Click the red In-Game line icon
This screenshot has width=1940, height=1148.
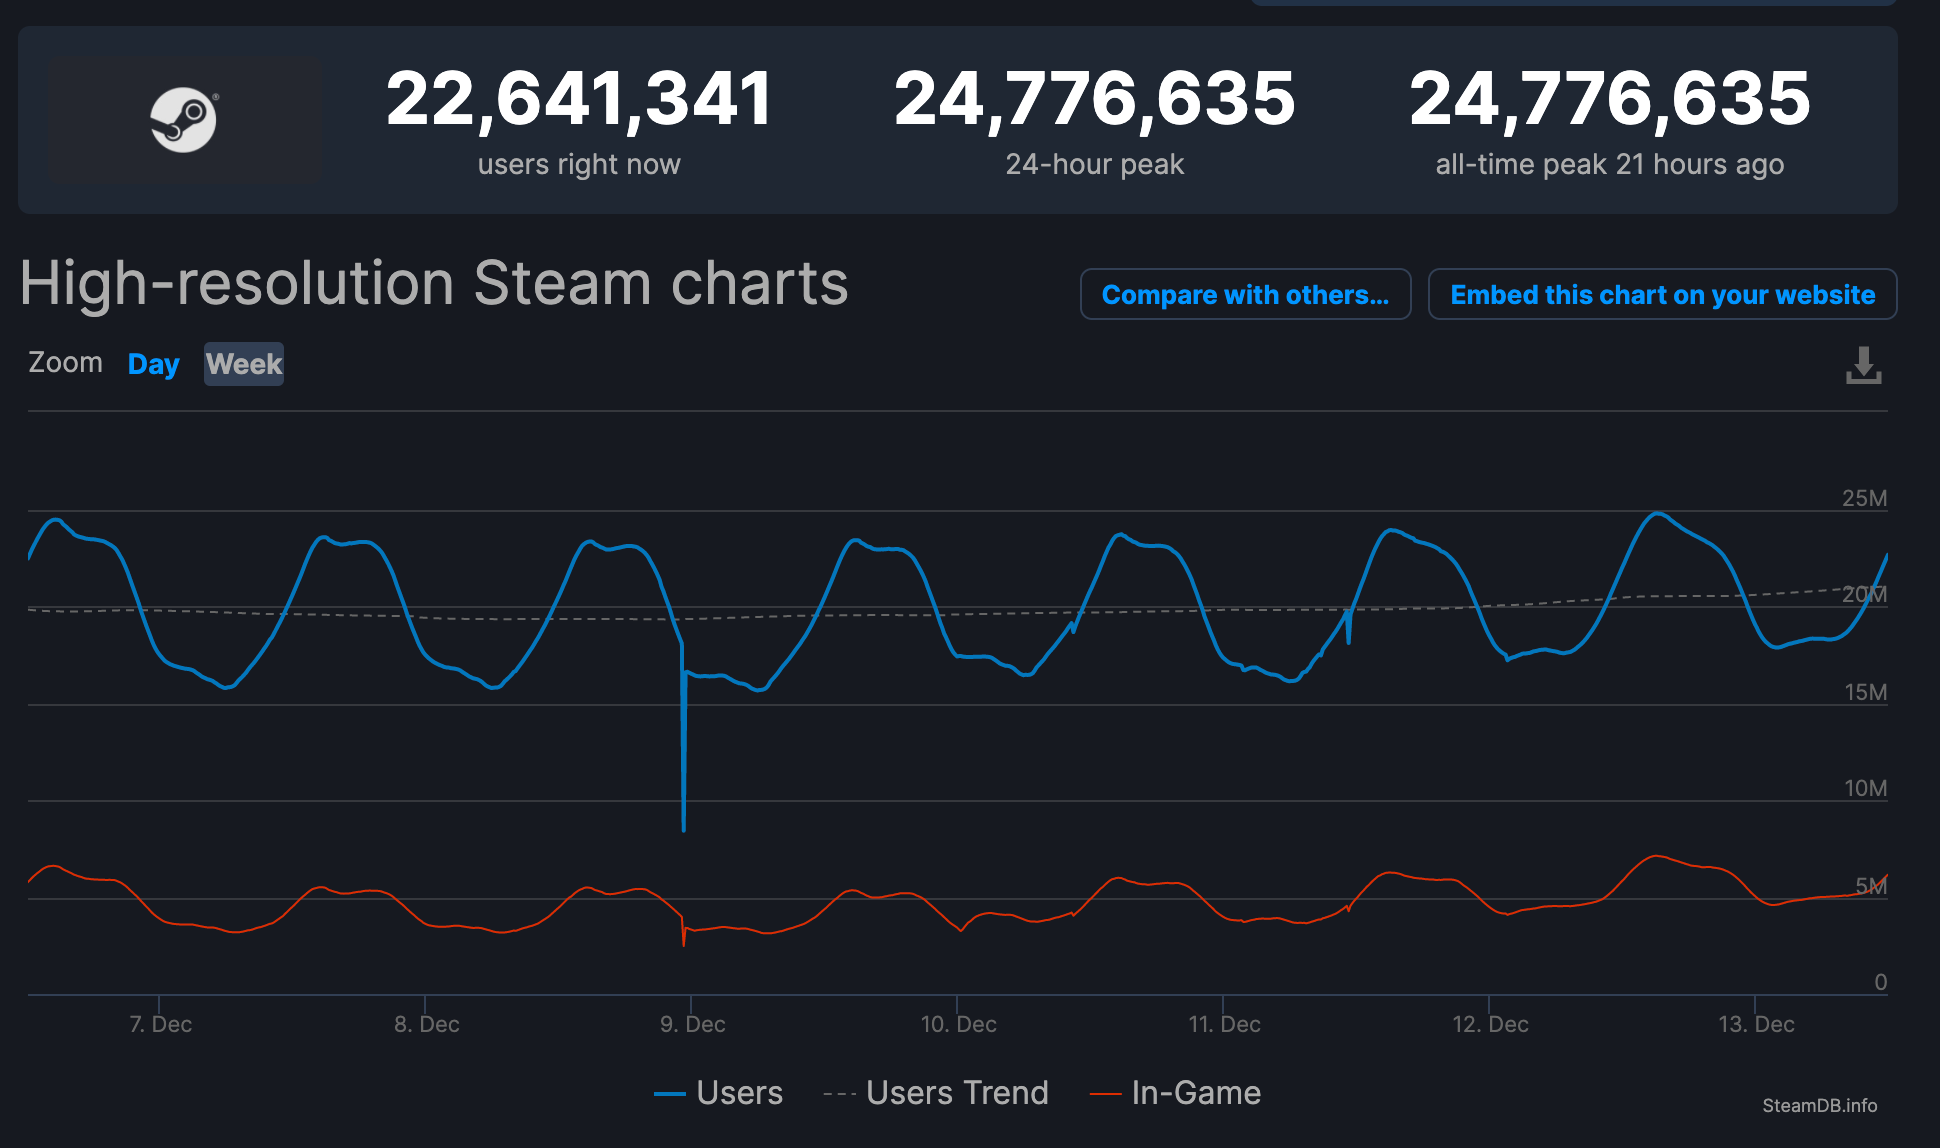pos(1105,1095)
